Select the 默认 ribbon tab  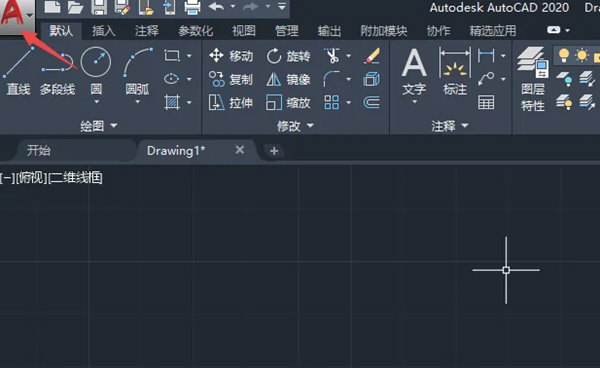point(61,31)
